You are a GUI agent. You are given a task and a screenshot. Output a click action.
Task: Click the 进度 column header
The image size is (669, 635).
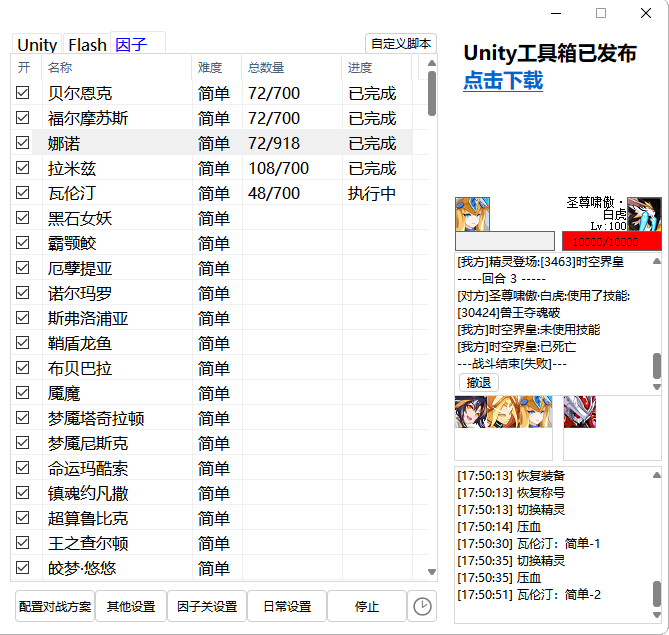click(377, 67)
